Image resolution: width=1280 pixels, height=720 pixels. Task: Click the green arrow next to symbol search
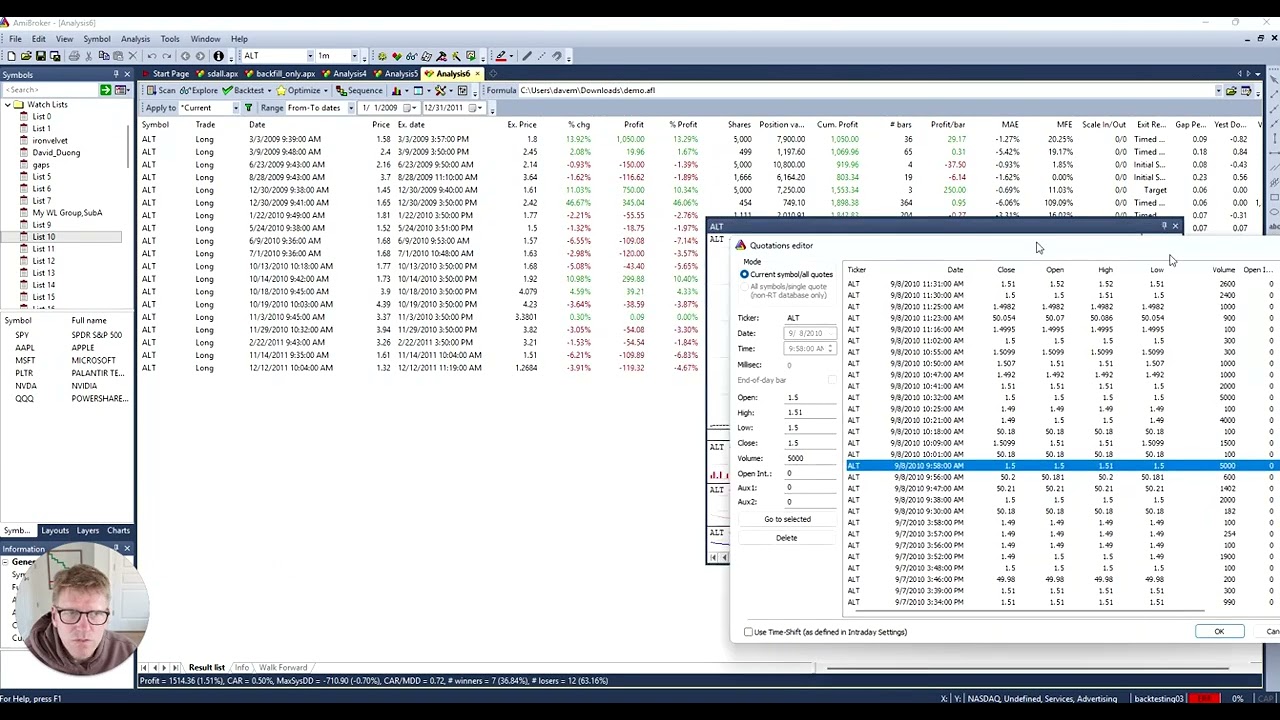[x=105, y=90]
